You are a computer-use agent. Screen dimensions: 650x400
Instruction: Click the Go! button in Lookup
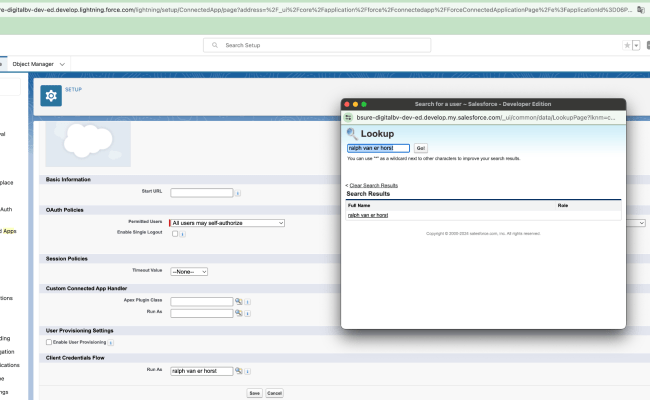421,148
